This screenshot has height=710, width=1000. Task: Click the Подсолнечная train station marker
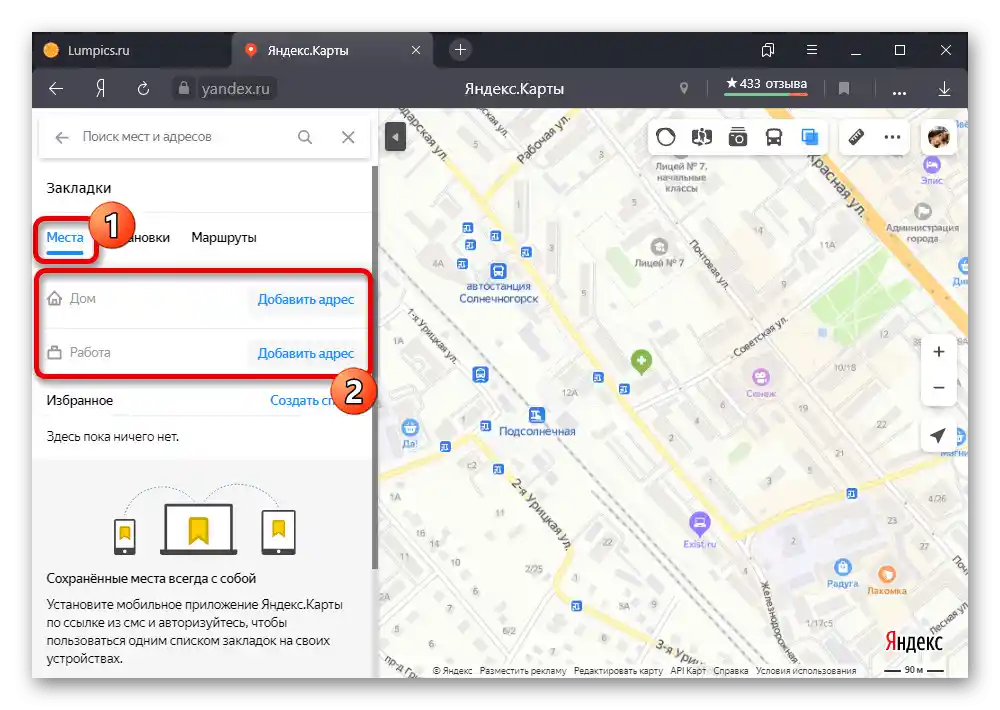[x=537, y=415]
